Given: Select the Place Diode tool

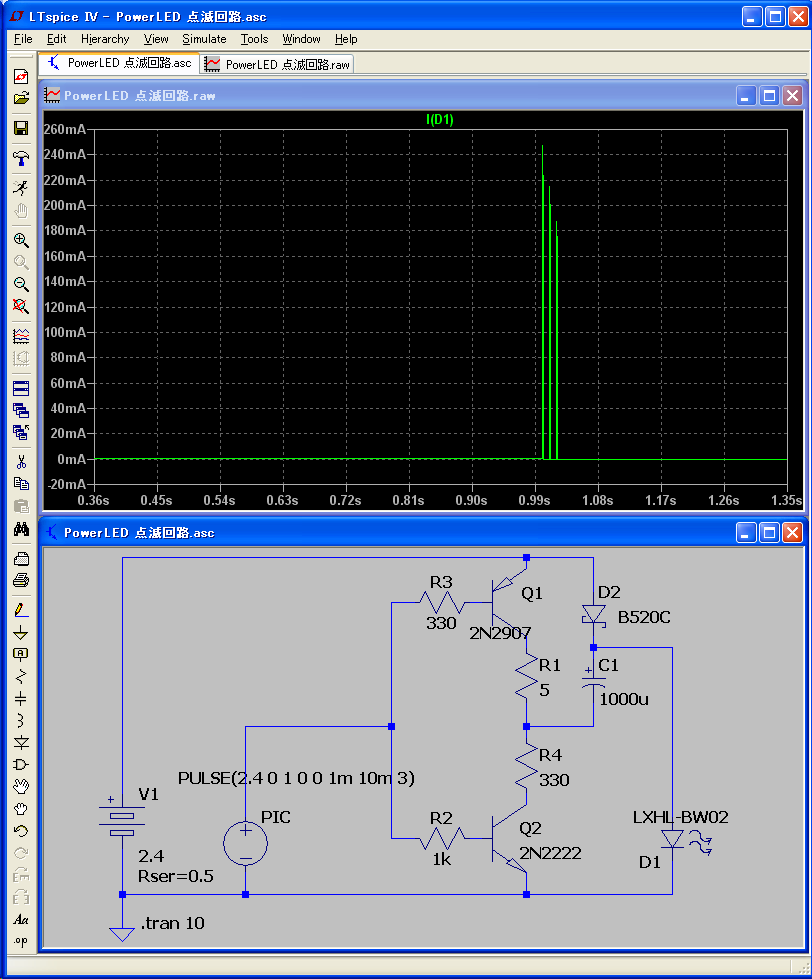Looking at the screenshot, I should 21,742.
